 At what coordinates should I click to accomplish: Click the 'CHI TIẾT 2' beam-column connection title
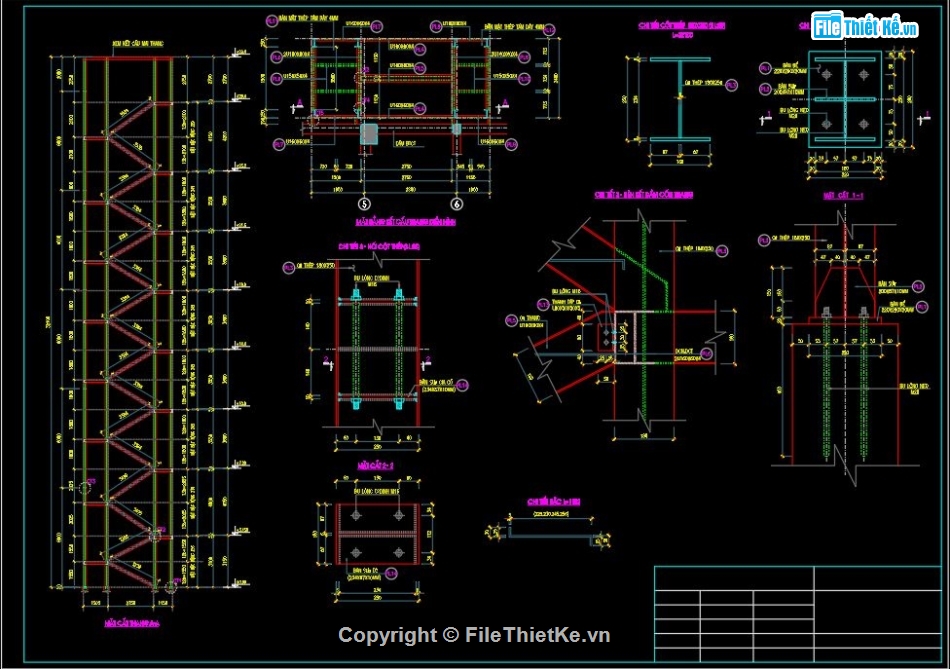tap(643, 195)
